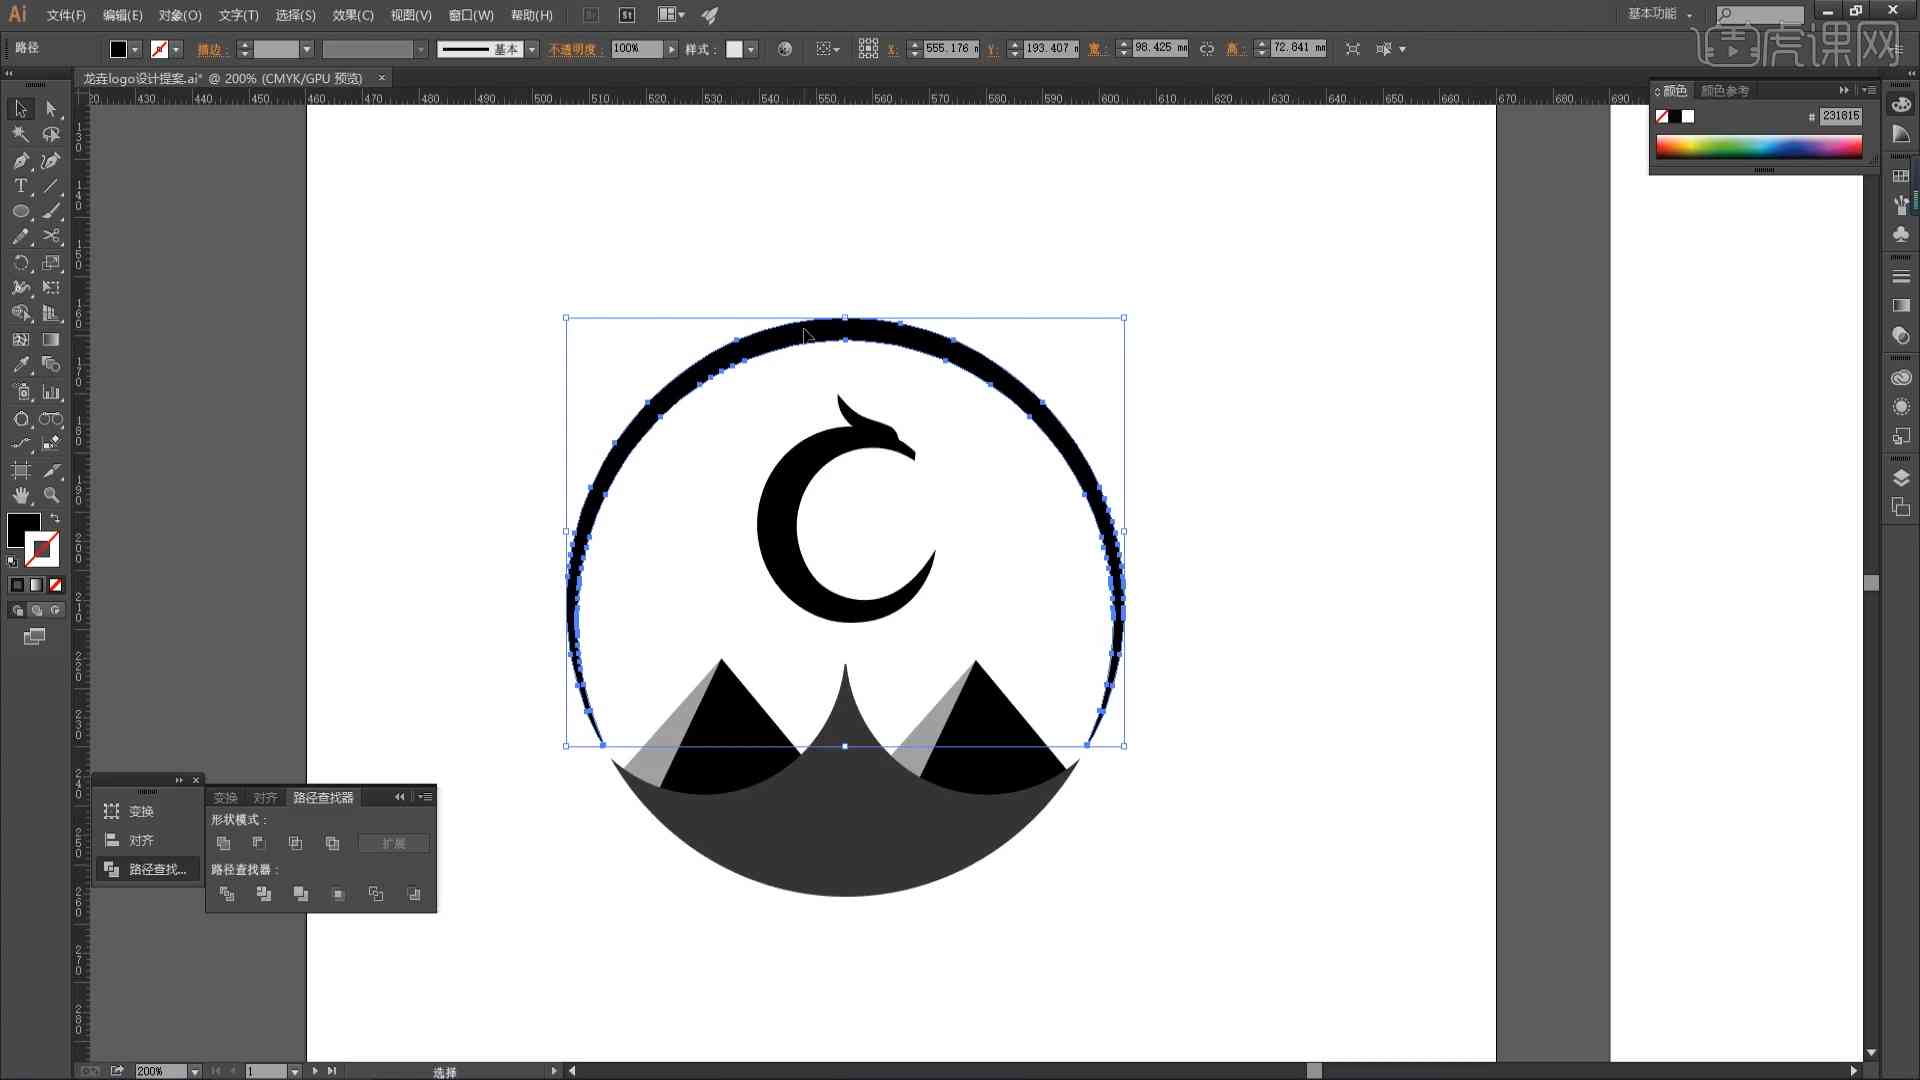
Task: Click the Pathfinder Minus Front icon
Action: [x=258, y=843]
